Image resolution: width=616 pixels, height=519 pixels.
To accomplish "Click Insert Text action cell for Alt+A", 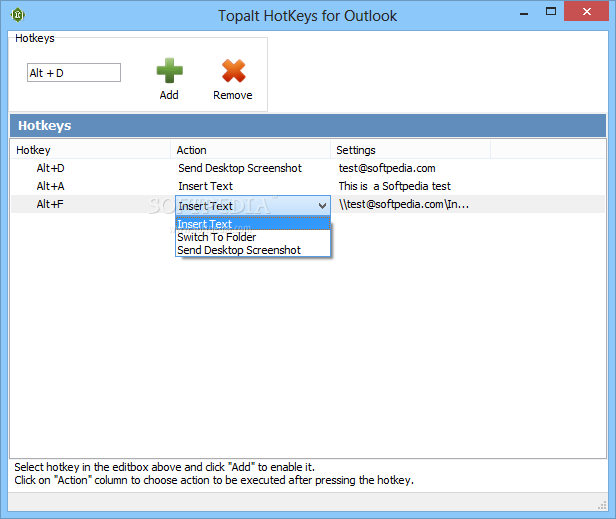I will click(x=205, y=186).
